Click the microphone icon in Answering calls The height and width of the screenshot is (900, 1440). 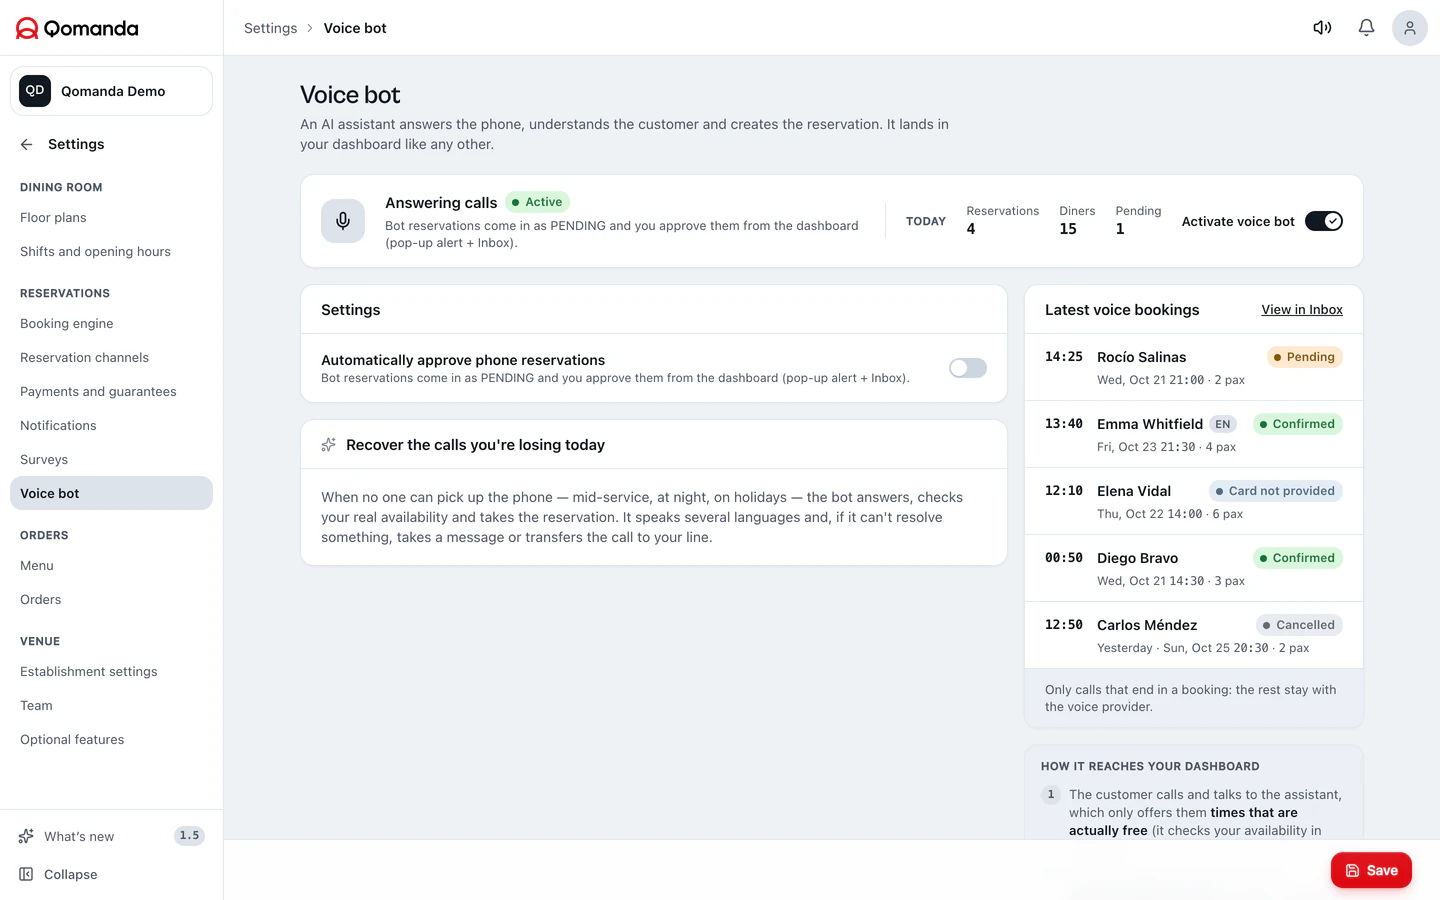(343, 221)
